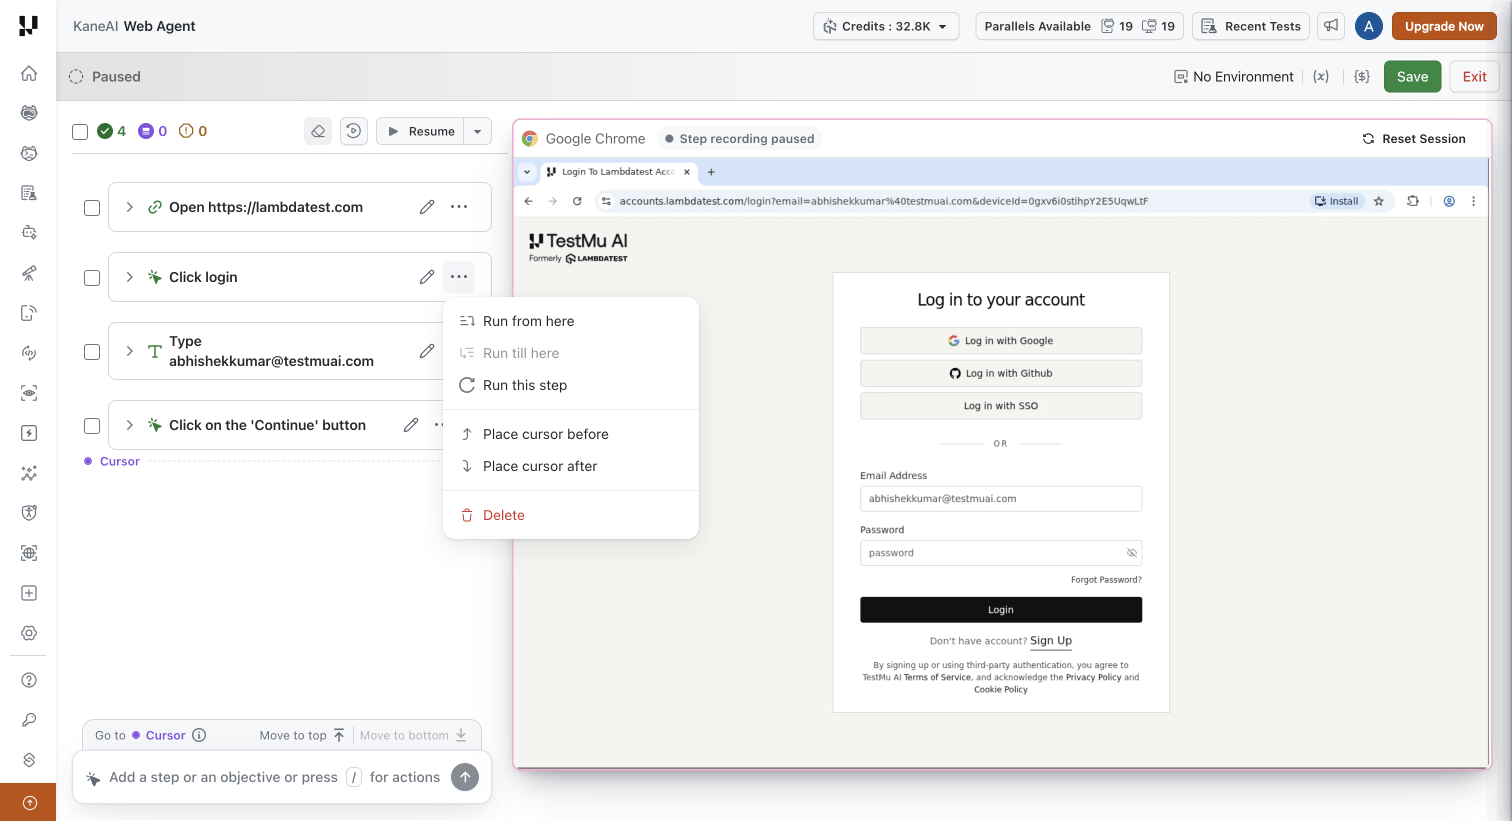Select 'Run from here' menu item
The image size is (1512, 821).
tap(571, 321)
